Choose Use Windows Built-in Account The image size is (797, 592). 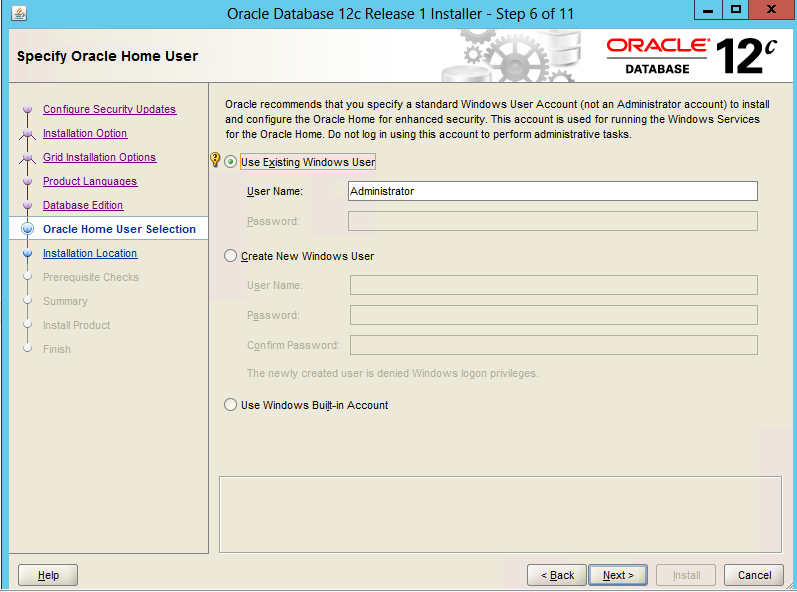(231, 405)
